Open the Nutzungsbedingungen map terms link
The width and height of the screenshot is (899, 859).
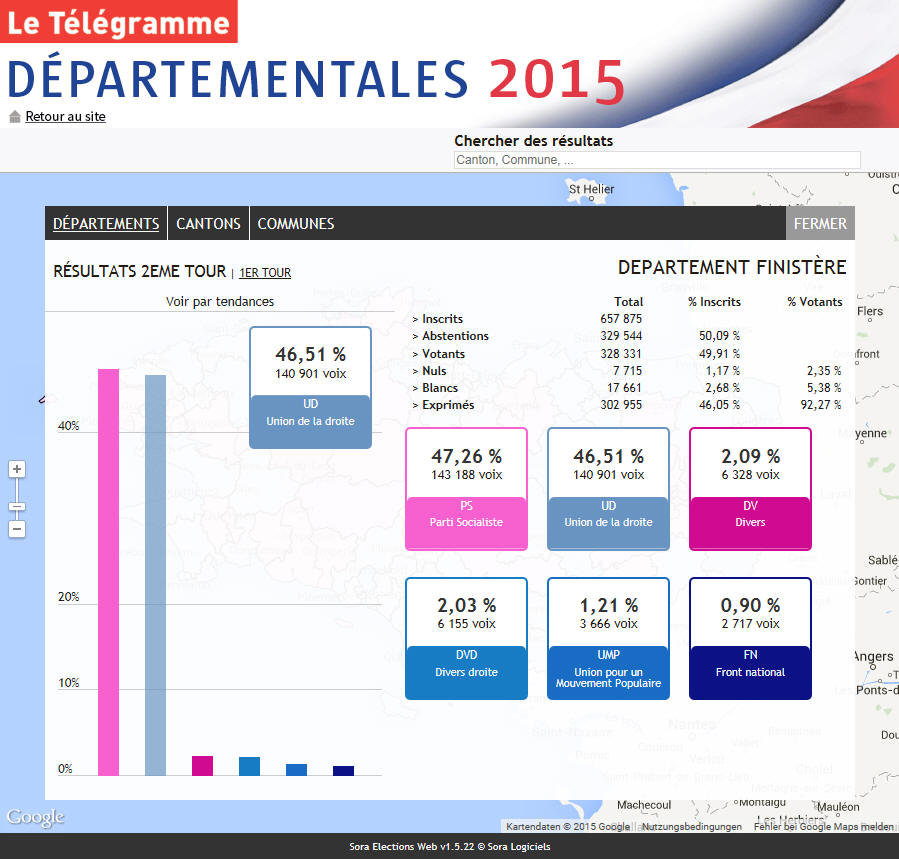[x=691, y=827]
